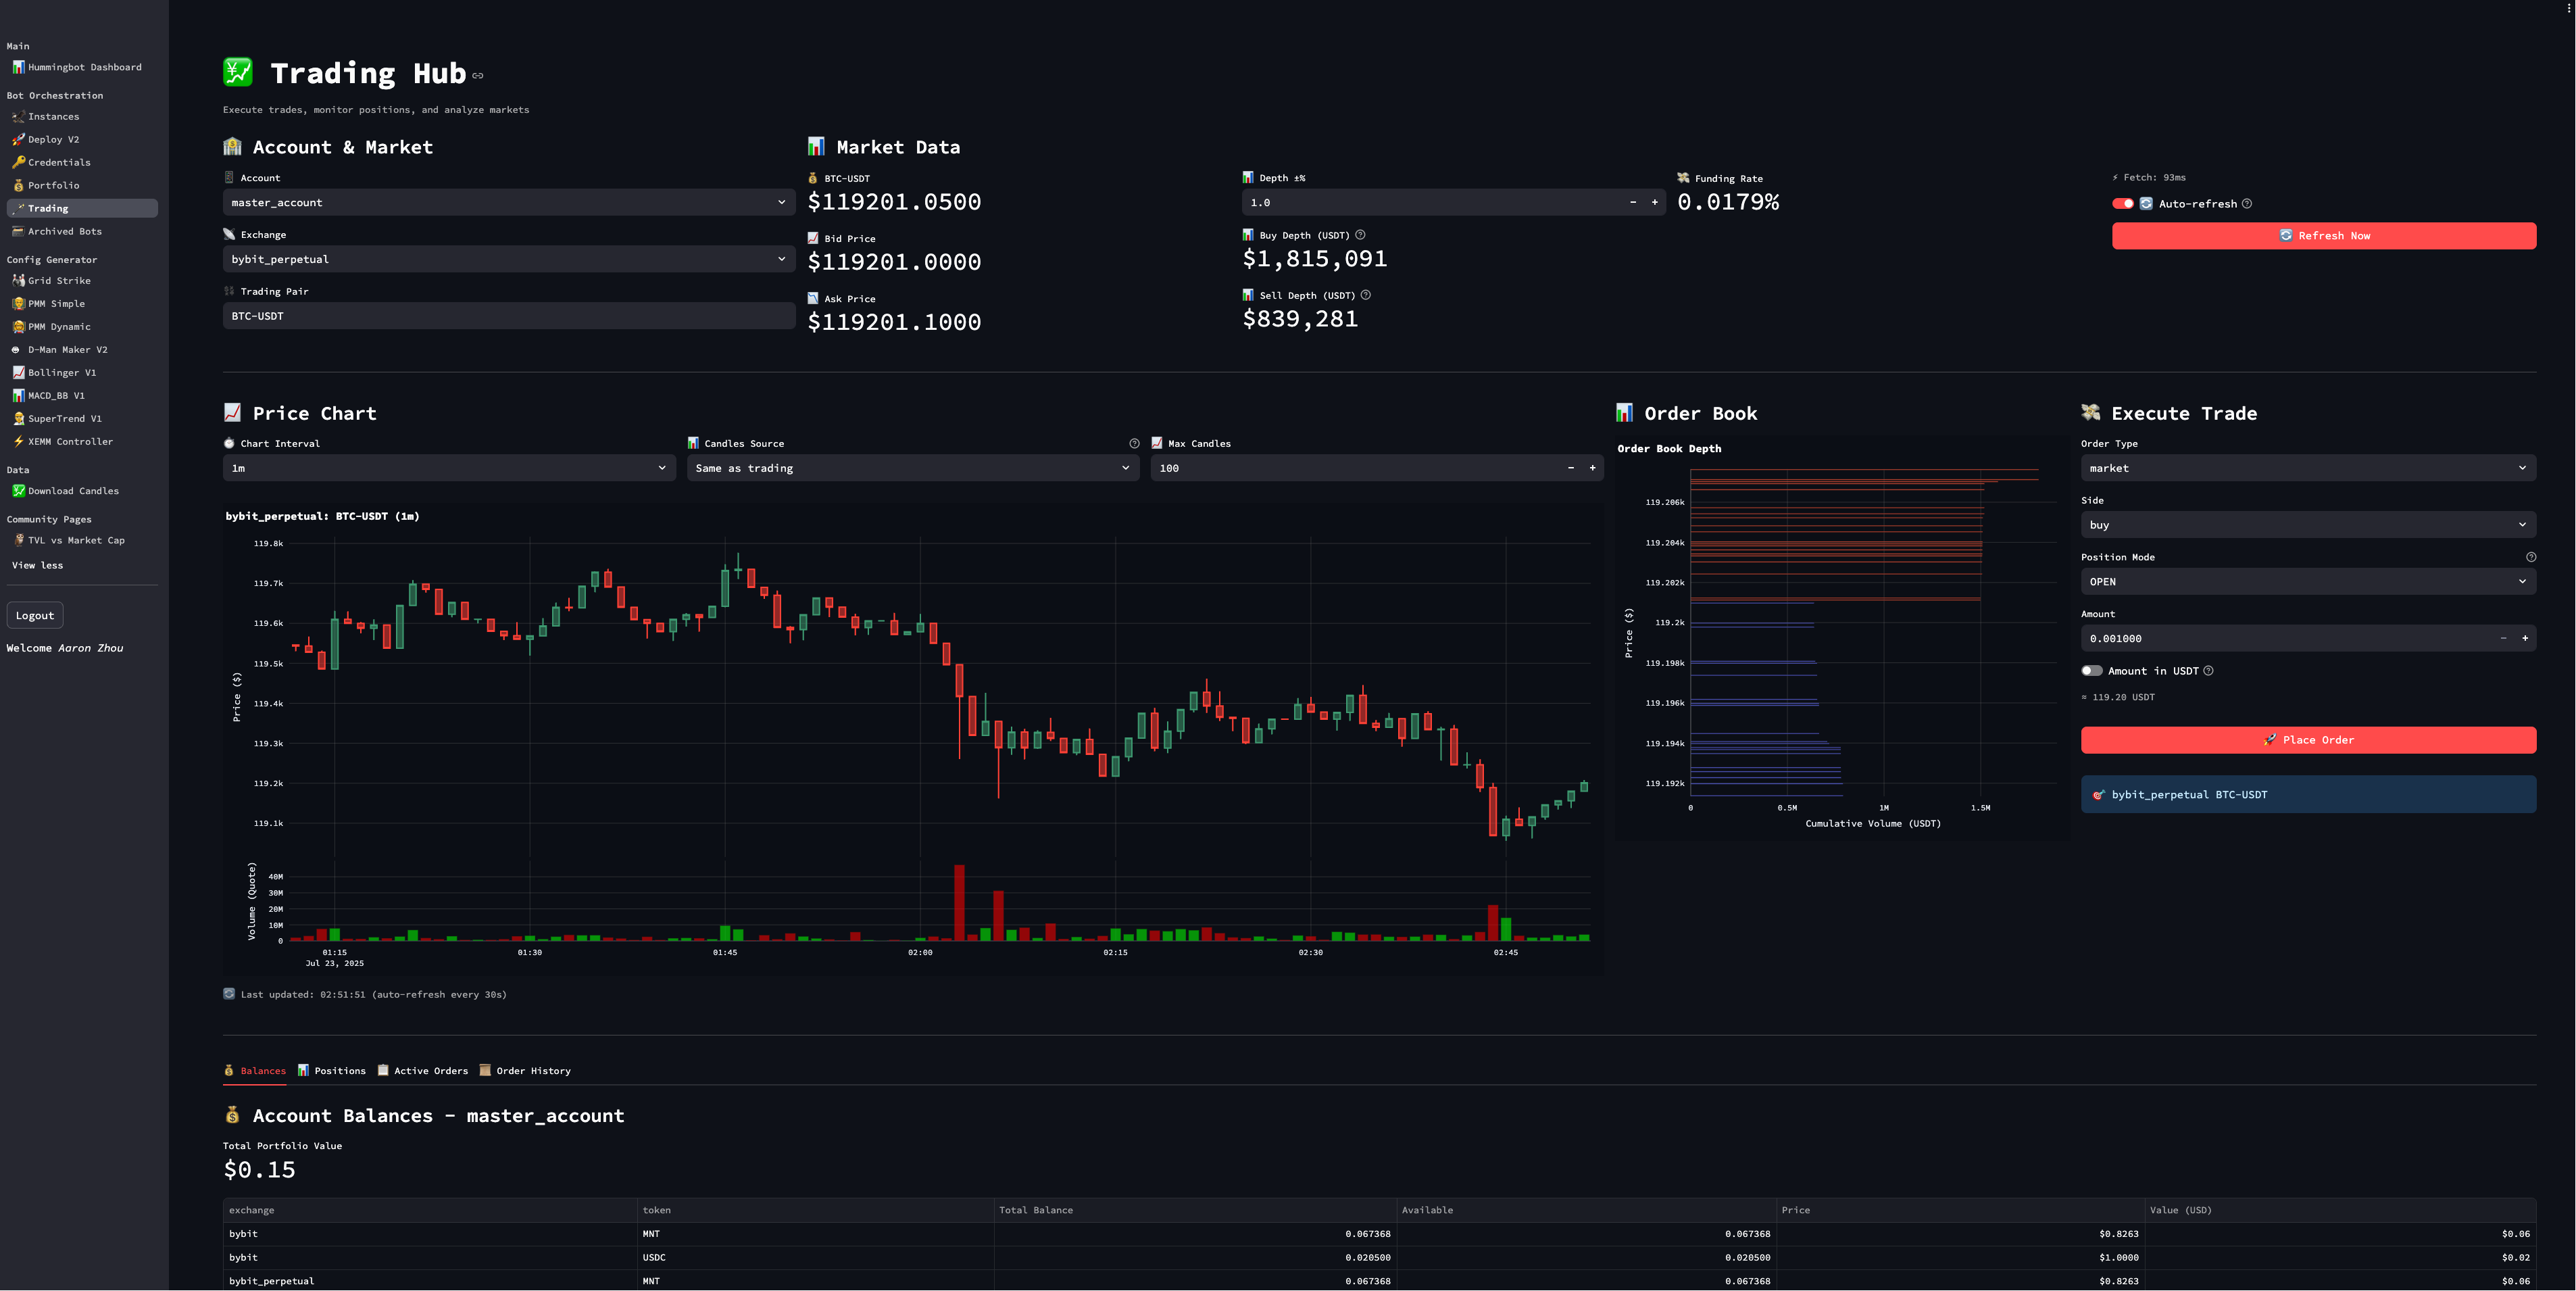
Task: Click the Amount input field
Action: pyautogui.click(x=2287, y=638)
